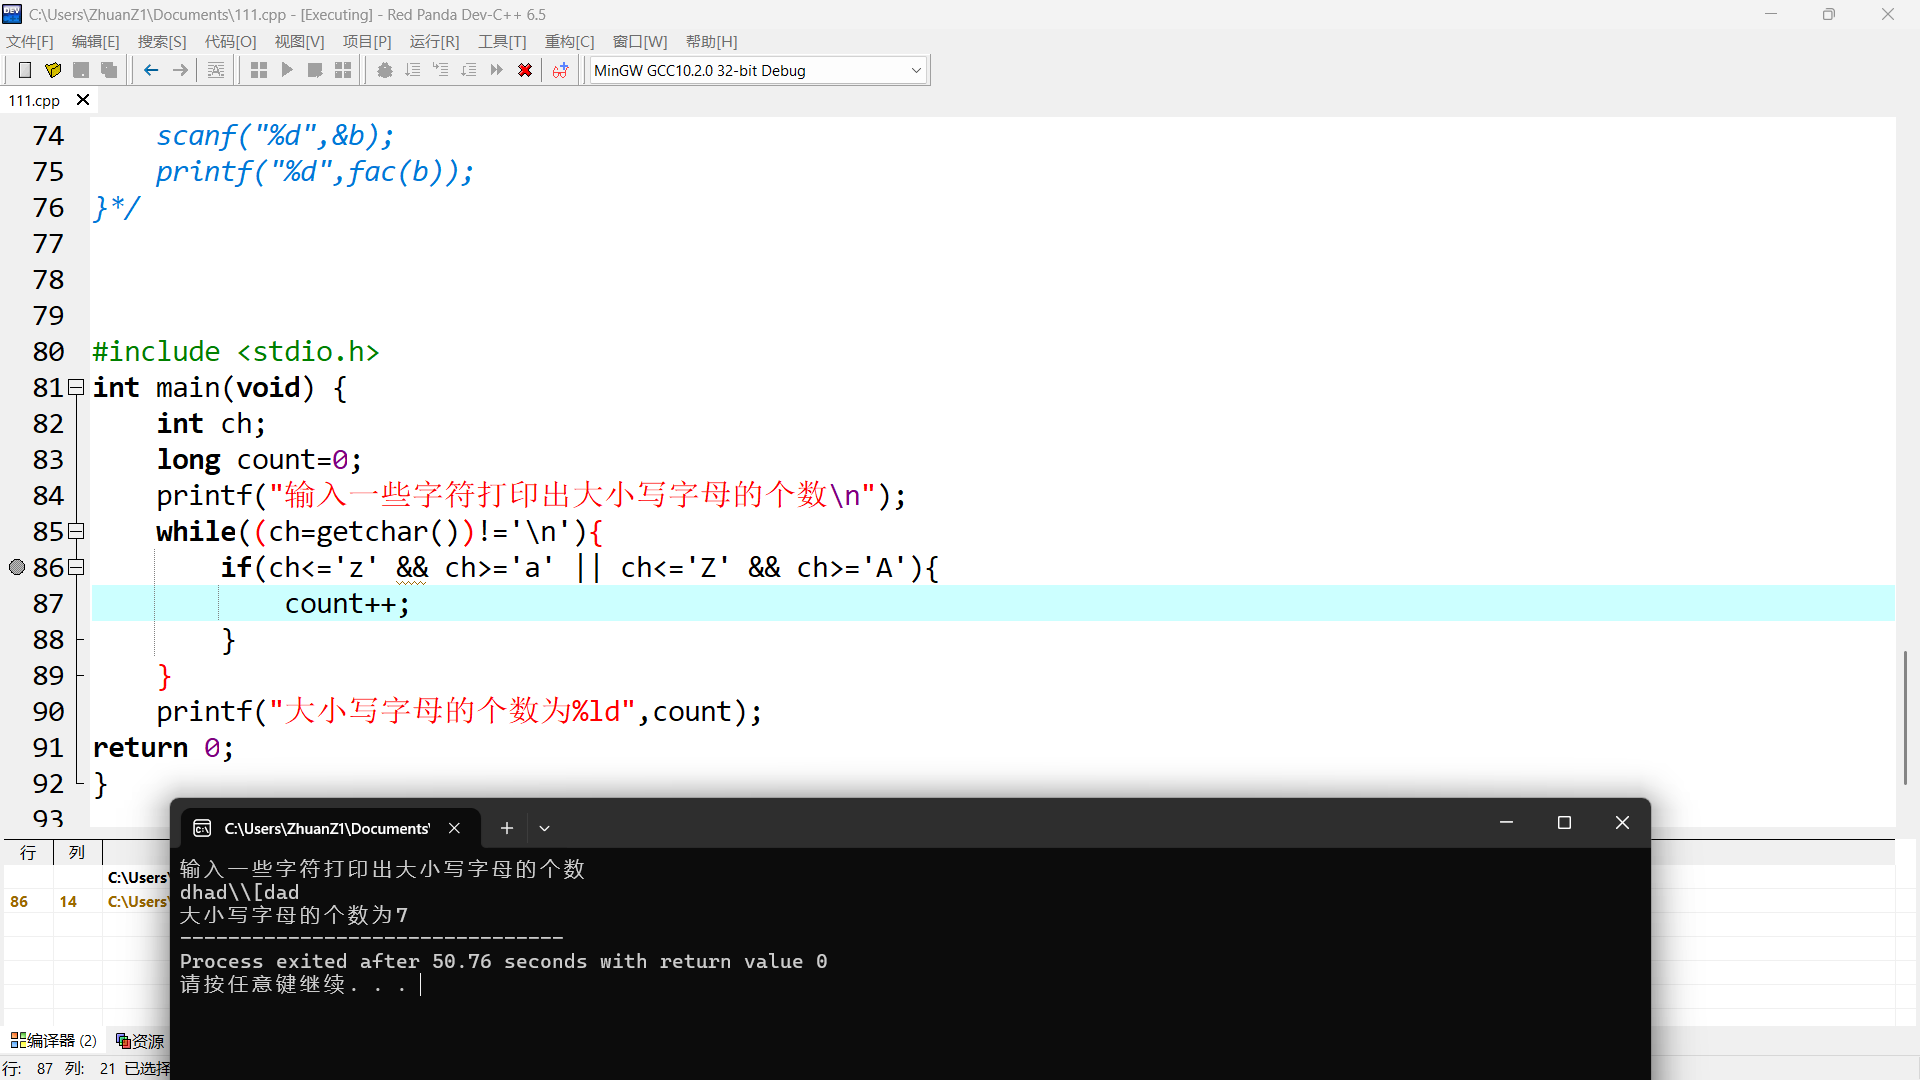Open the 运行[R] menu
The image size is (1920, 1080).
[x=434, y=41]
